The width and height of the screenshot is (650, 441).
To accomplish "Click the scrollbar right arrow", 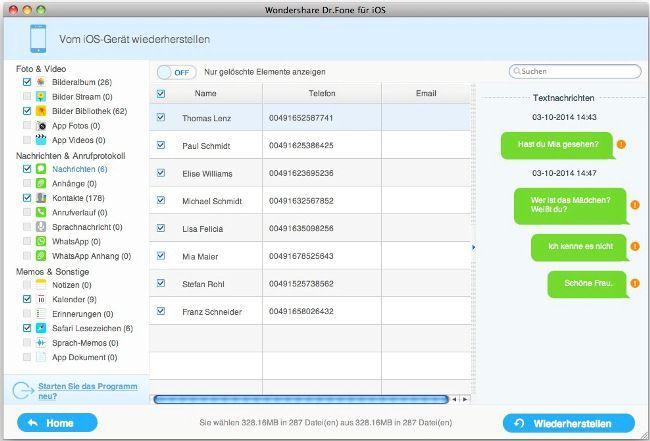I will [x=465, y=400].
